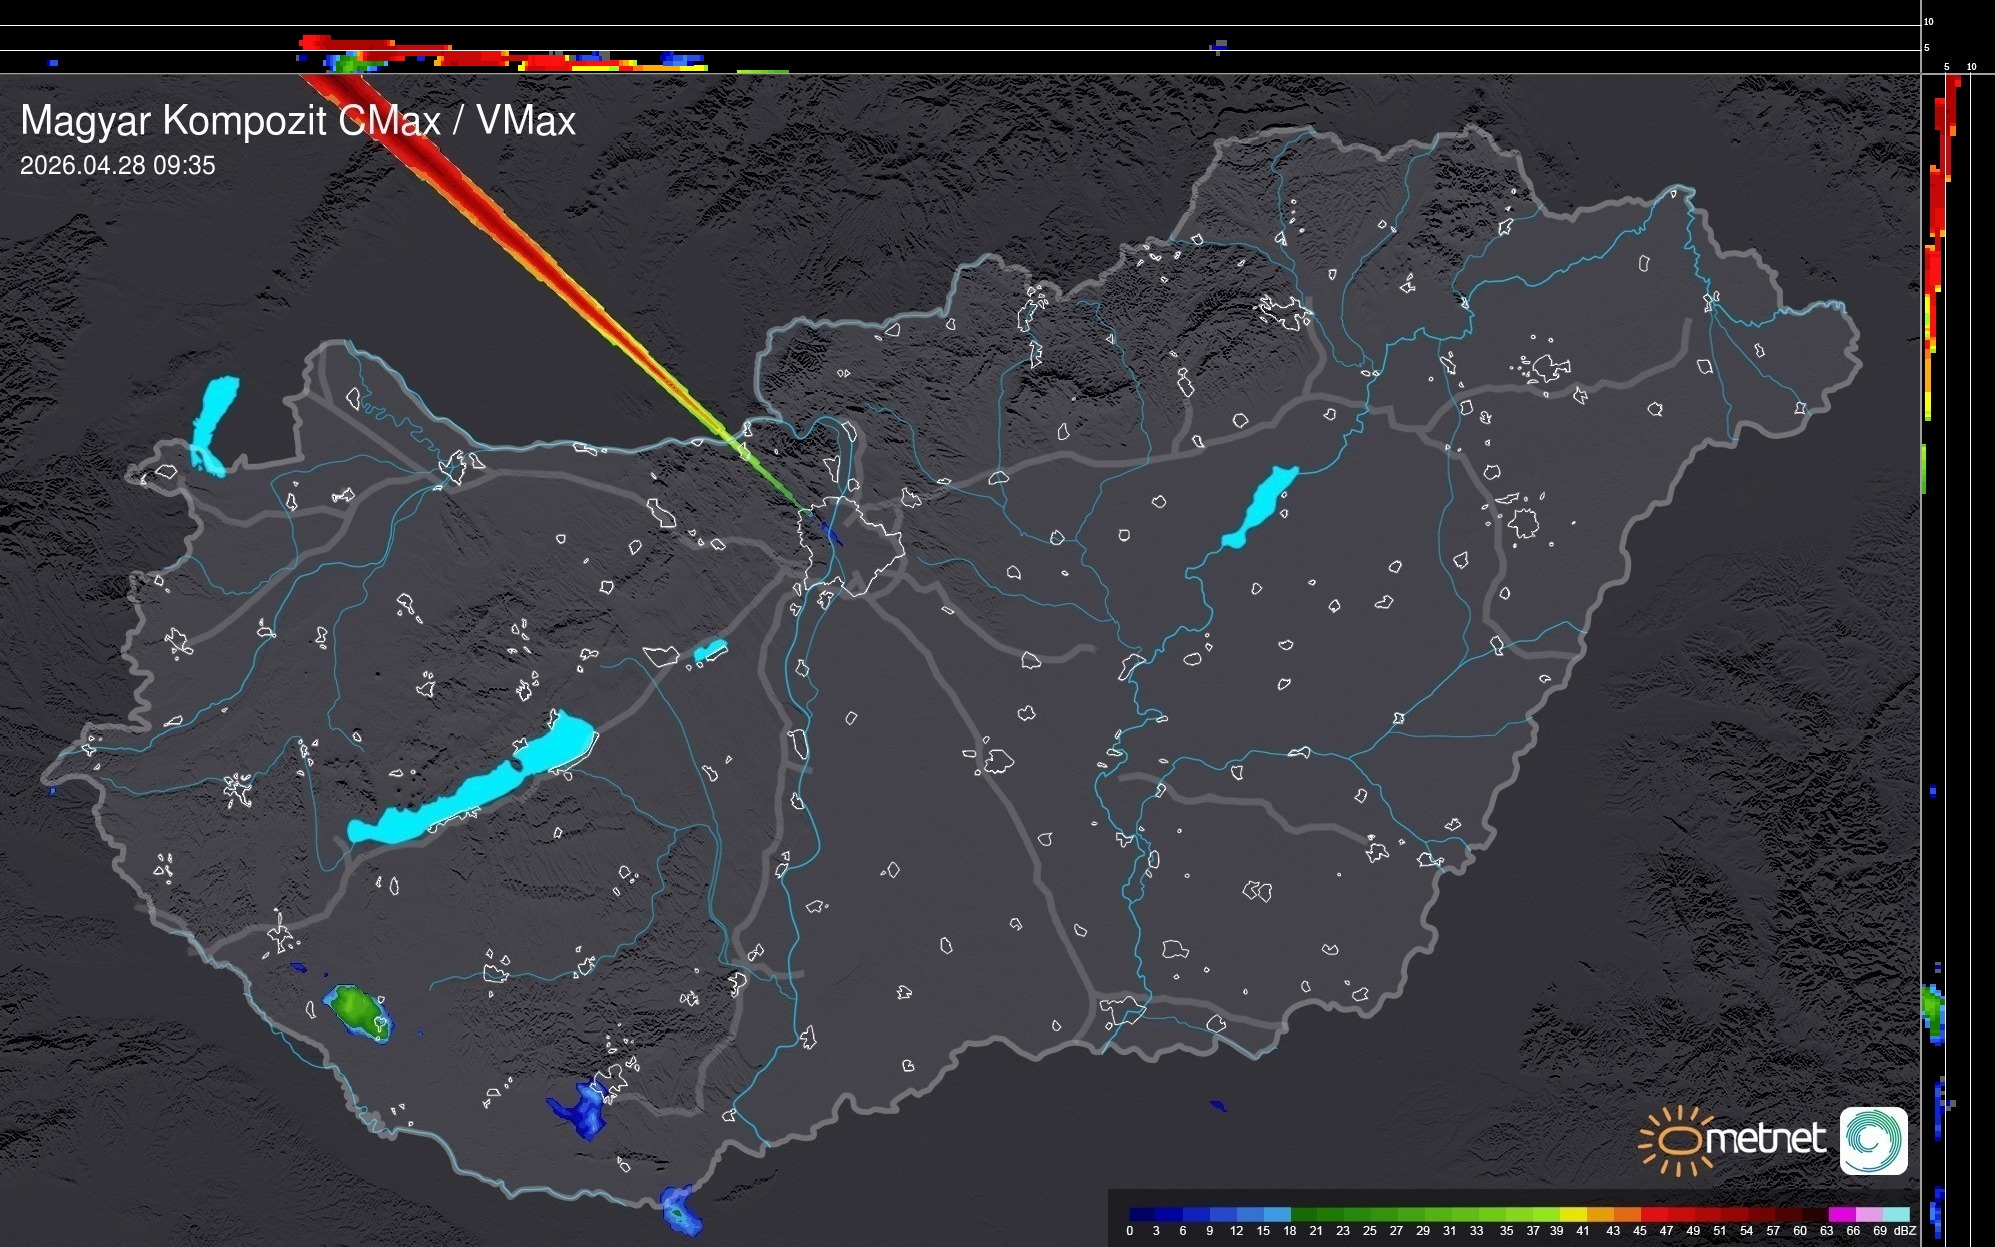Viewport: 1995px width, 1247px height.
Task: Click the dBZ unit label in legend
Action: click(1905, 1231)
